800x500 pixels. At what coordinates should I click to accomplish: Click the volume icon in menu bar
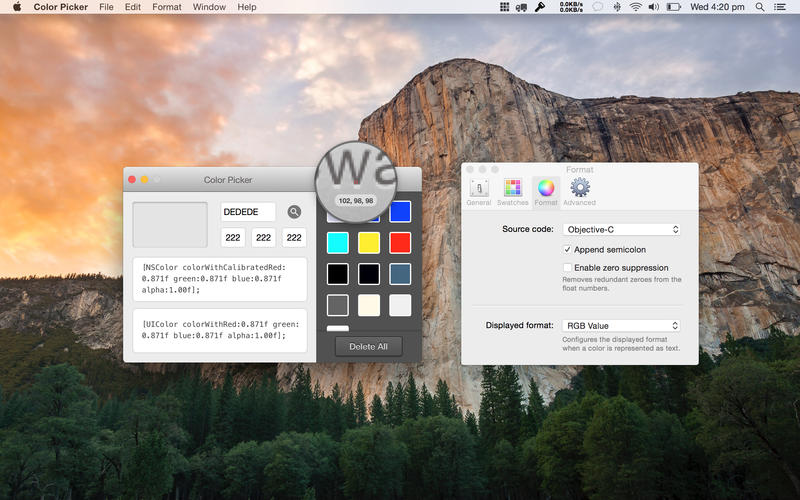[x=654, y=7]
